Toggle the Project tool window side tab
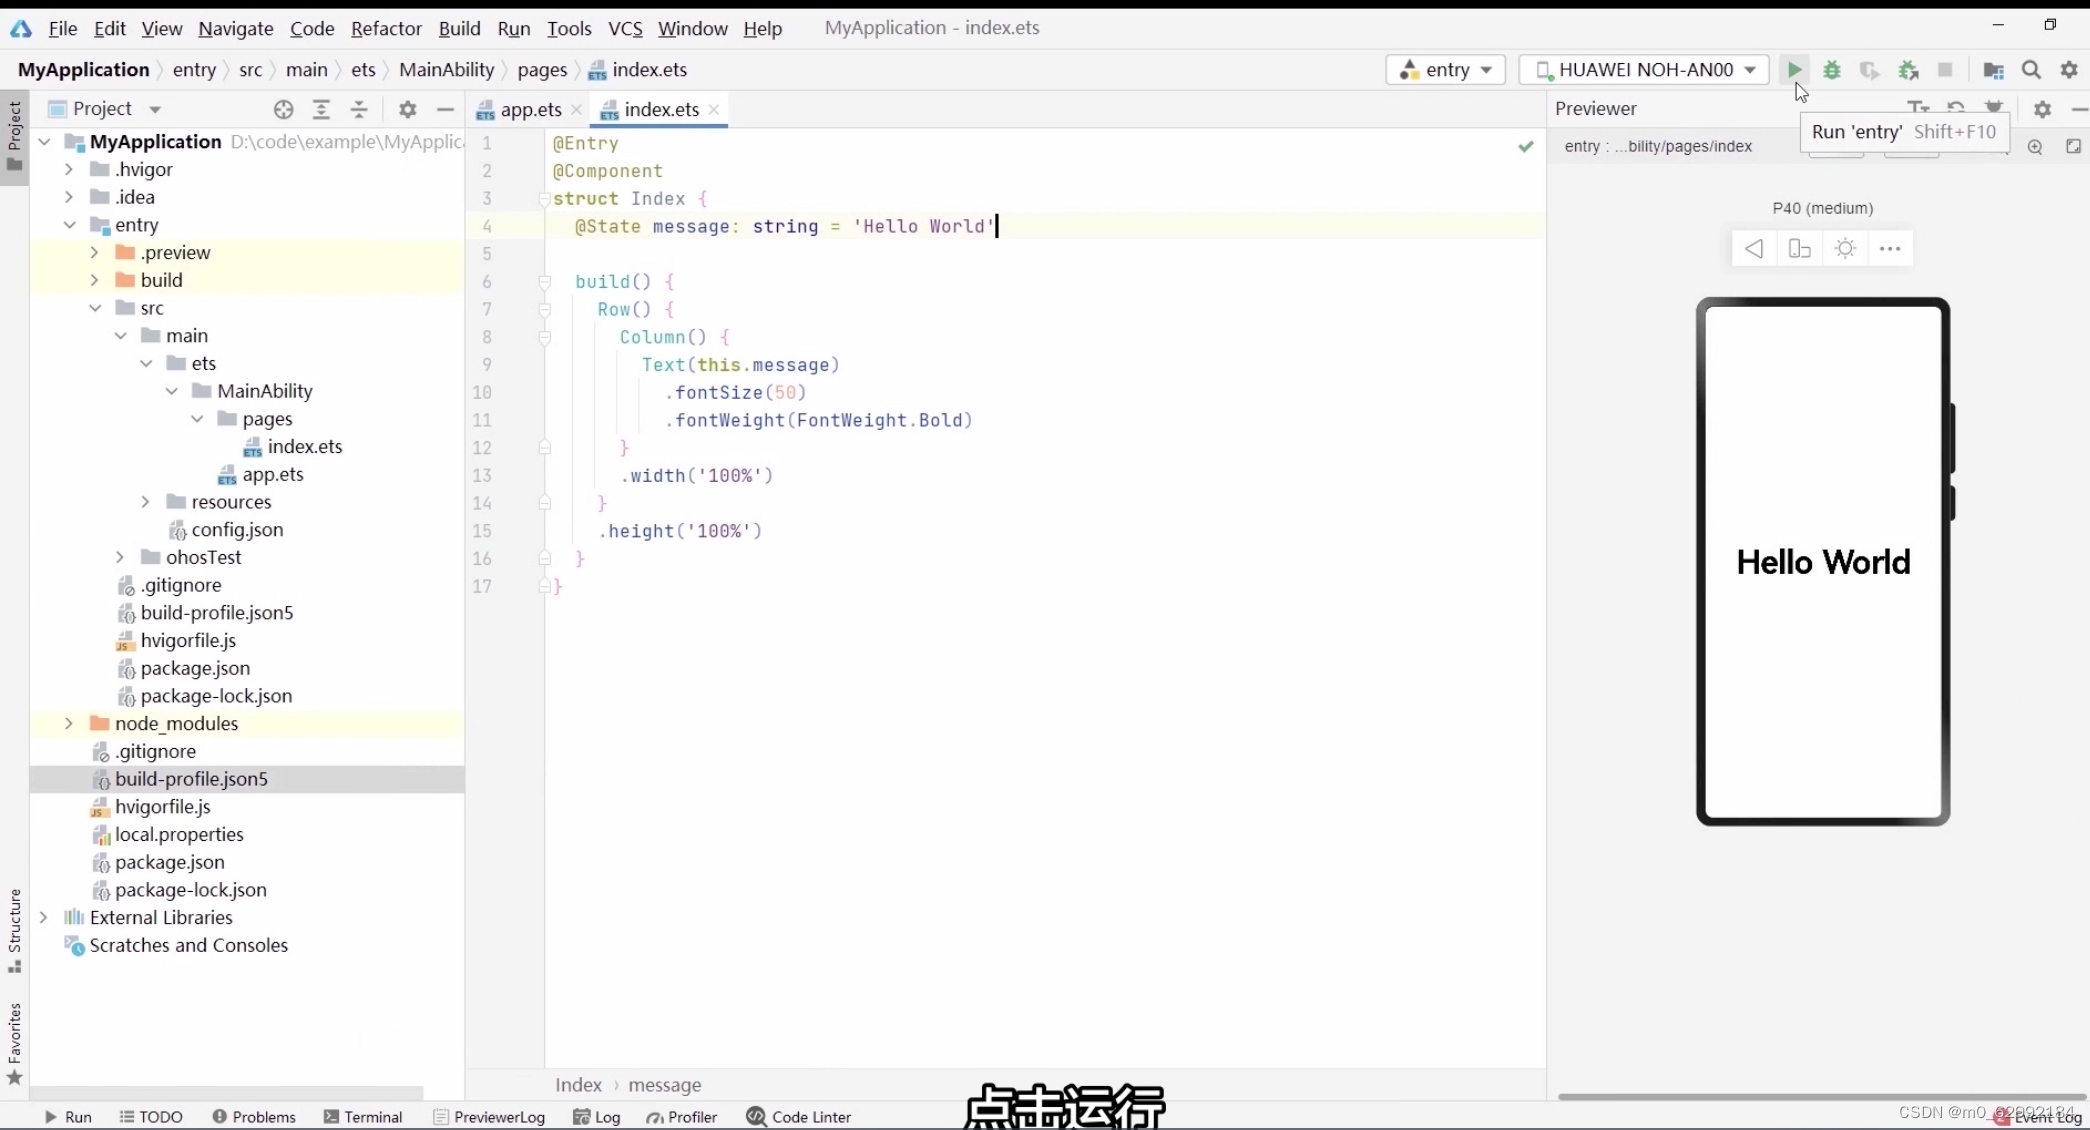 pyautogui.click(x=14, y=135)
